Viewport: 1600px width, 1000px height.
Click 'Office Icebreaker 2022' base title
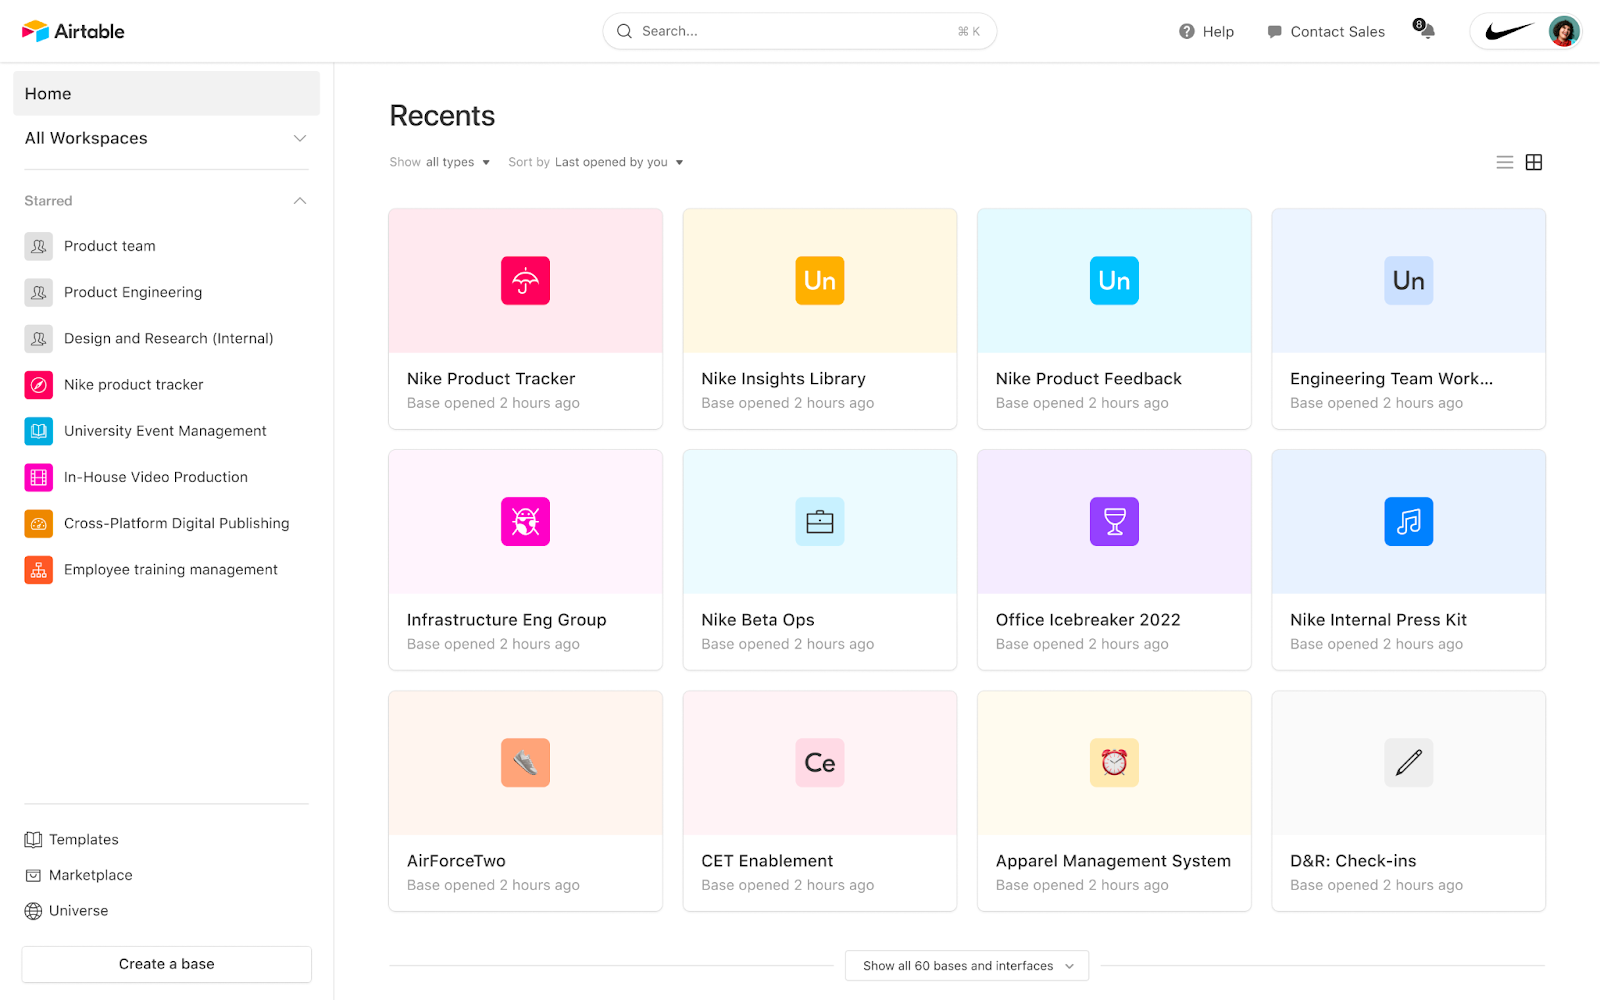[1088, 620]
